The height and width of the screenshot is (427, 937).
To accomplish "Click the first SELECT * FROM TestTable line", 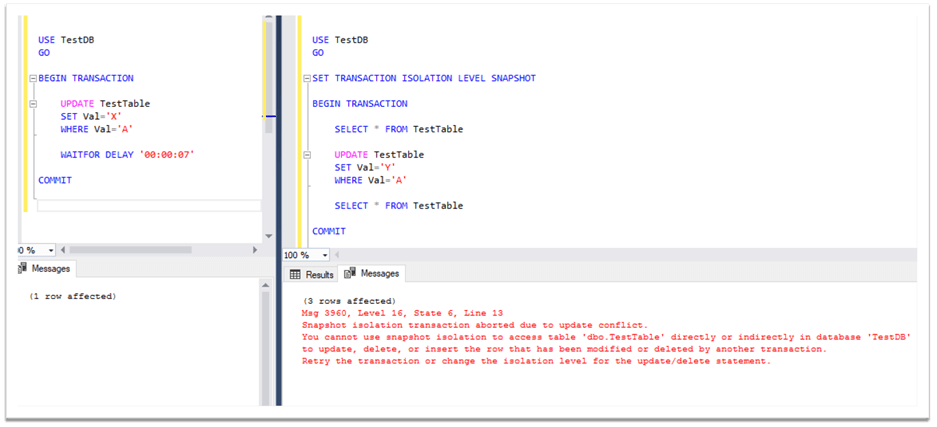I will tap(399, 130).
